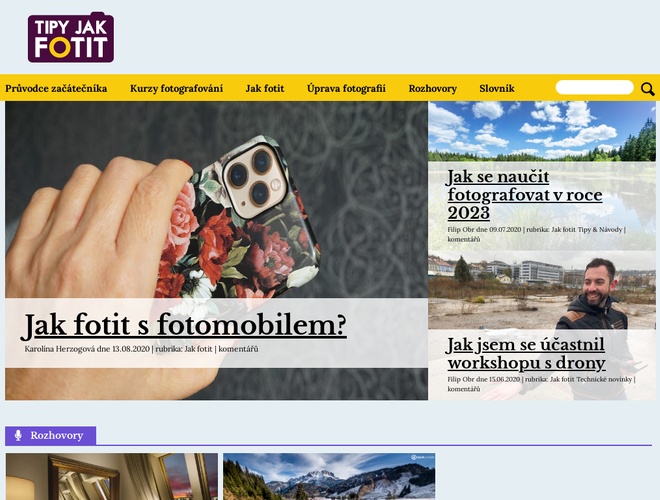Open the Slovník menu item
The height and width of the screenshot is (500, 660).
(497, 88)
